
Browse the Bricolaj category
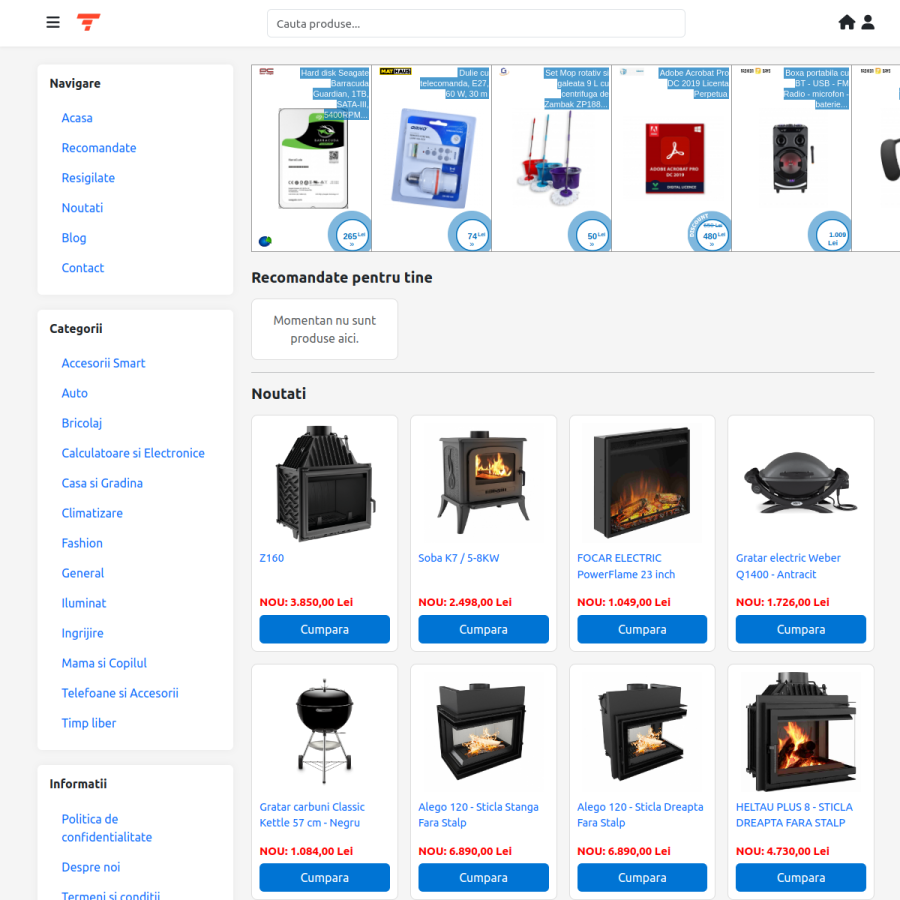coord(82,423)
